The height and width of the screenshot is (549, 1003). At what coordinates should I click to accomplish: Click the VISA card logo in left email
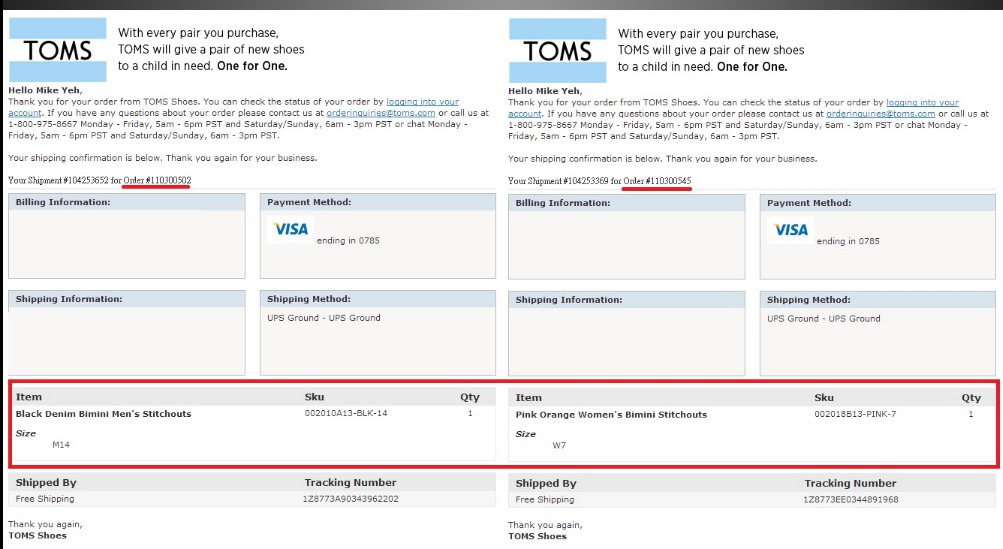coord(291,229)
